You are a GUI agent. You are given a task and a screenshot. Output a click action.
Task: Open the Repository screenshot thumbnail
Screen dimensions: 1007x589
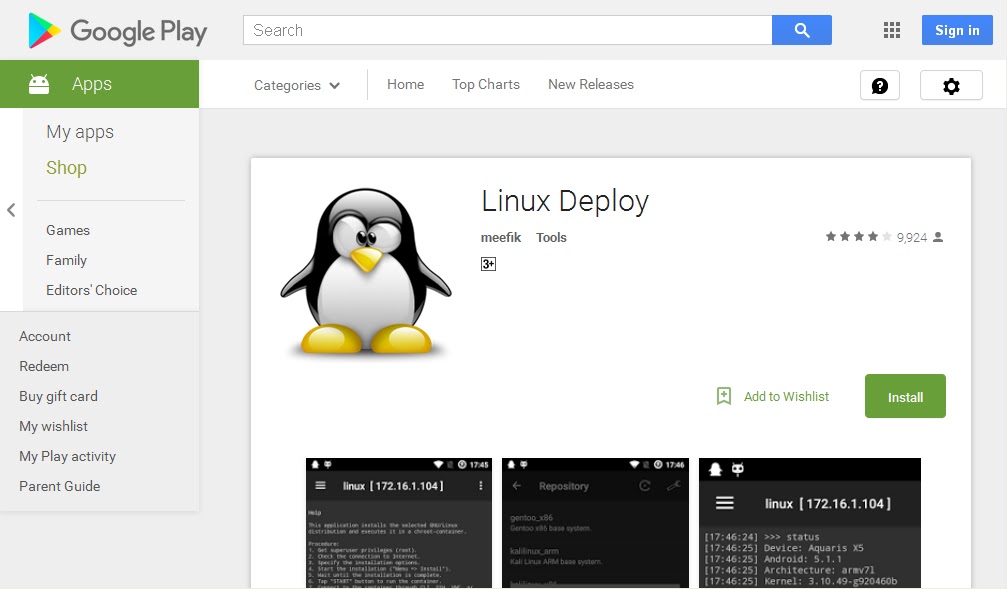point(595,523)
